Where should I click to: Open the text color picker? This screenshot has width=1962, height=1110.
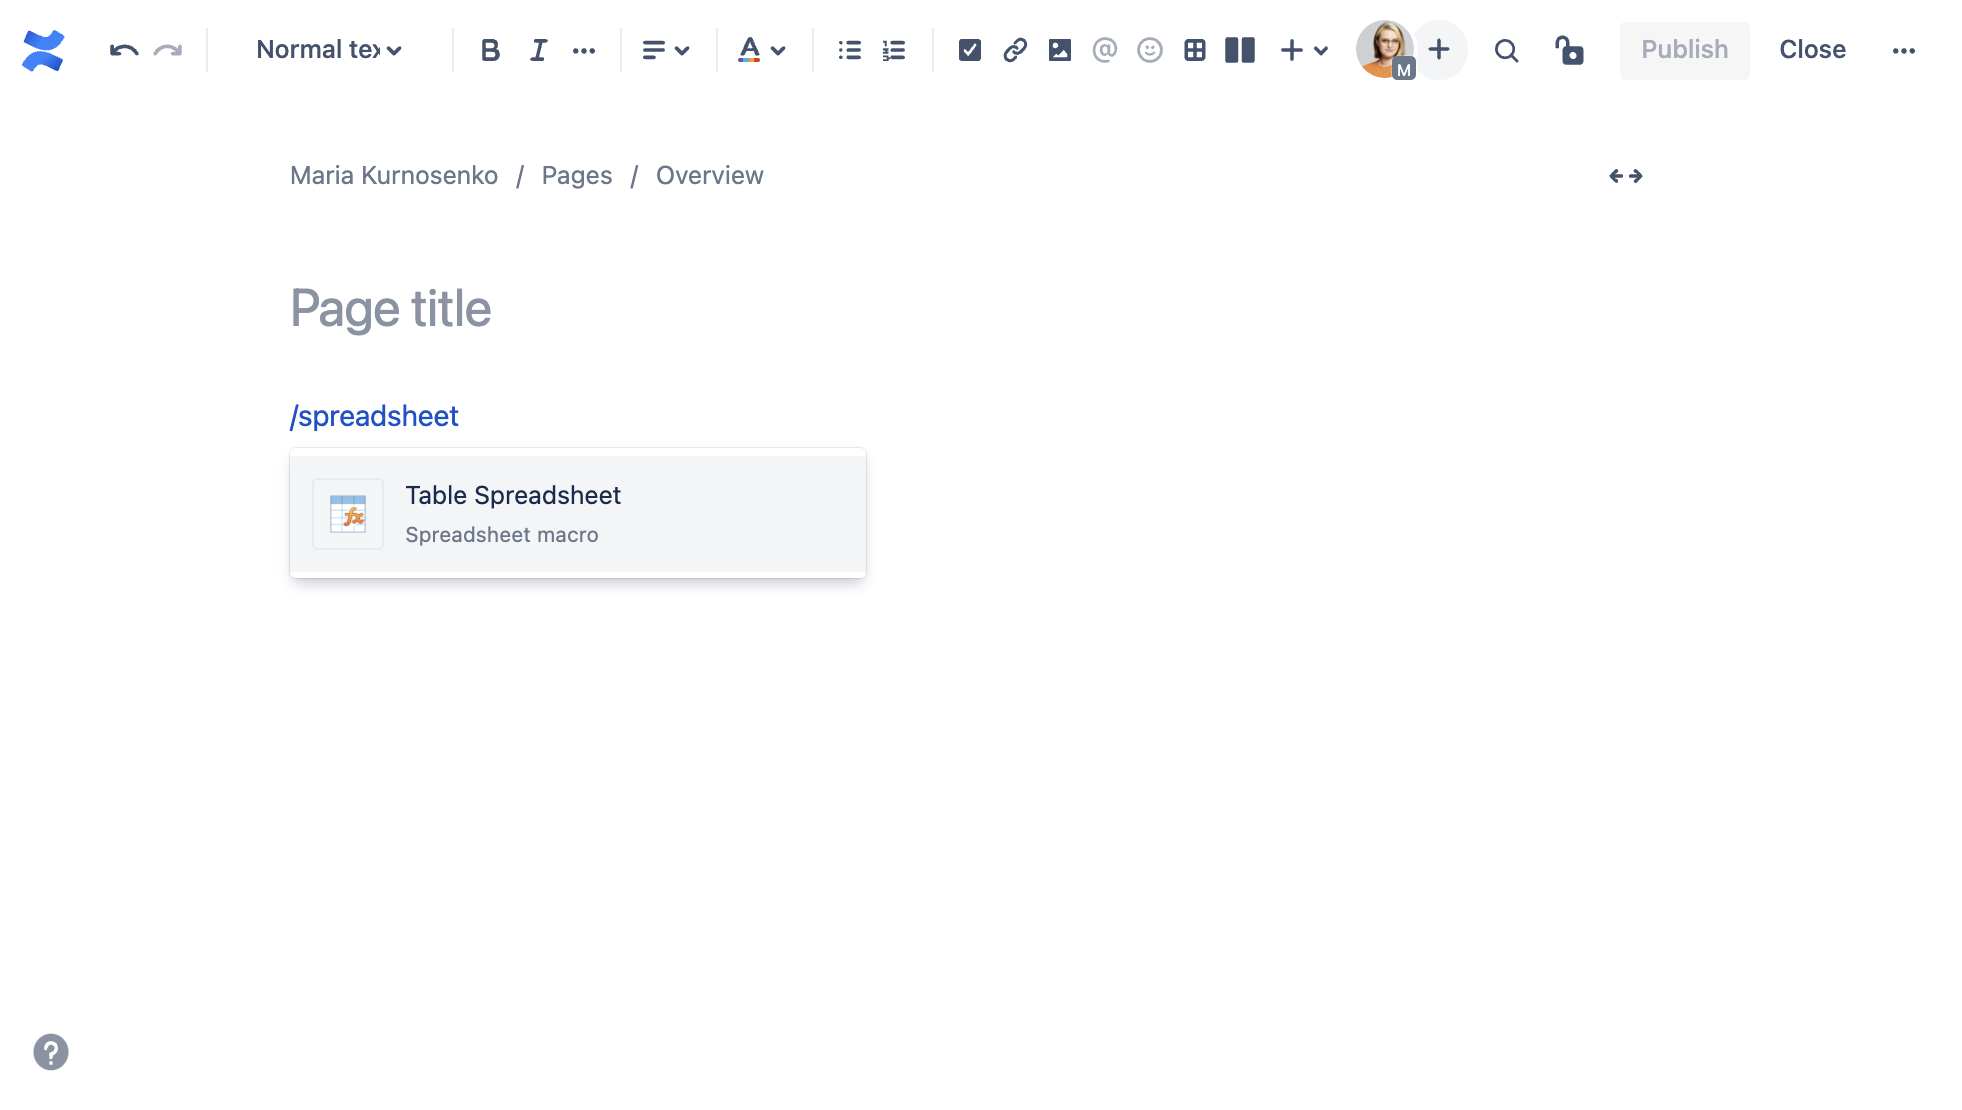[761, 50]
